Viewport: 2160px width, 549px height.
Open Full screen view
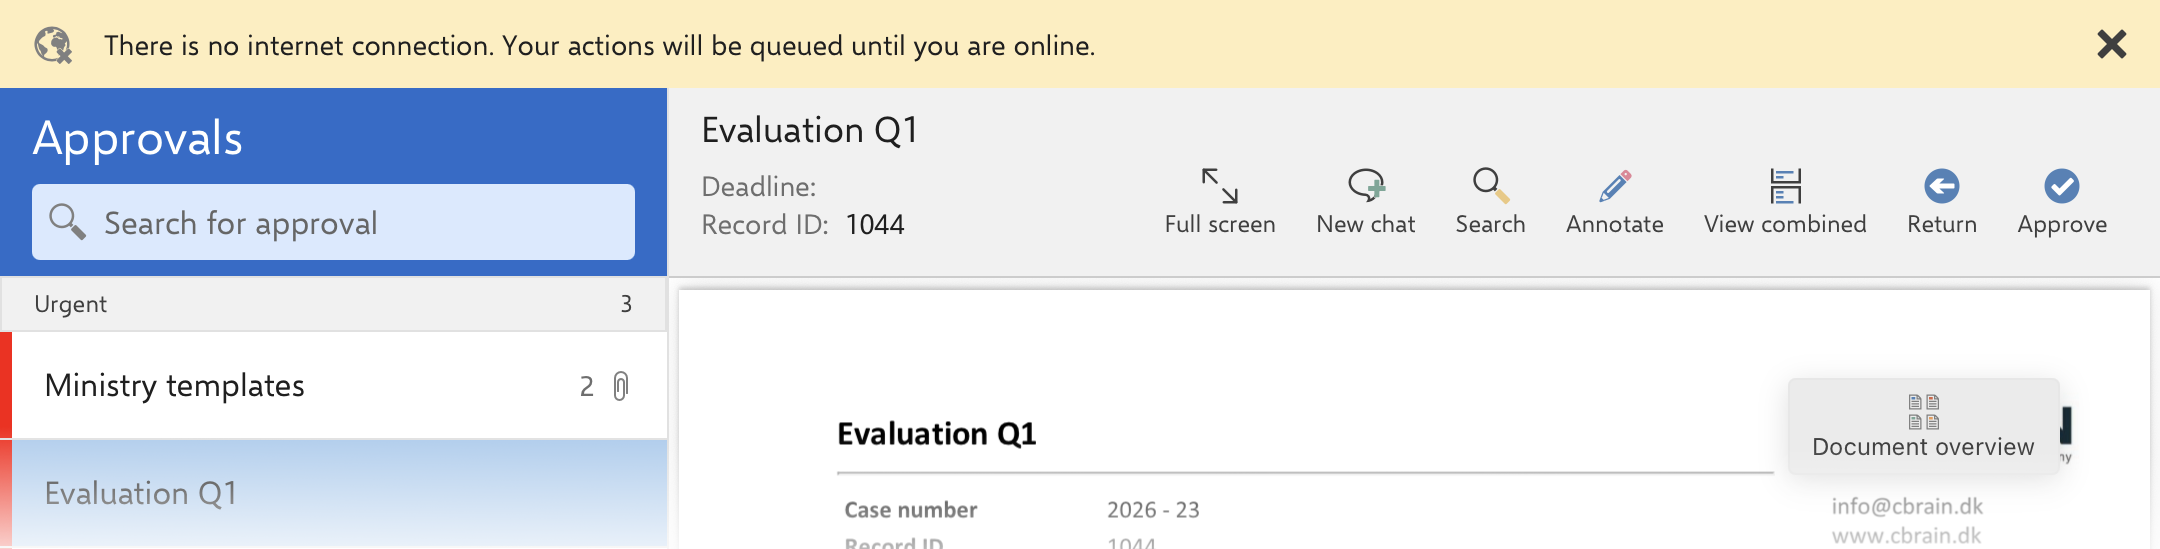click(x=1220, y=201)
